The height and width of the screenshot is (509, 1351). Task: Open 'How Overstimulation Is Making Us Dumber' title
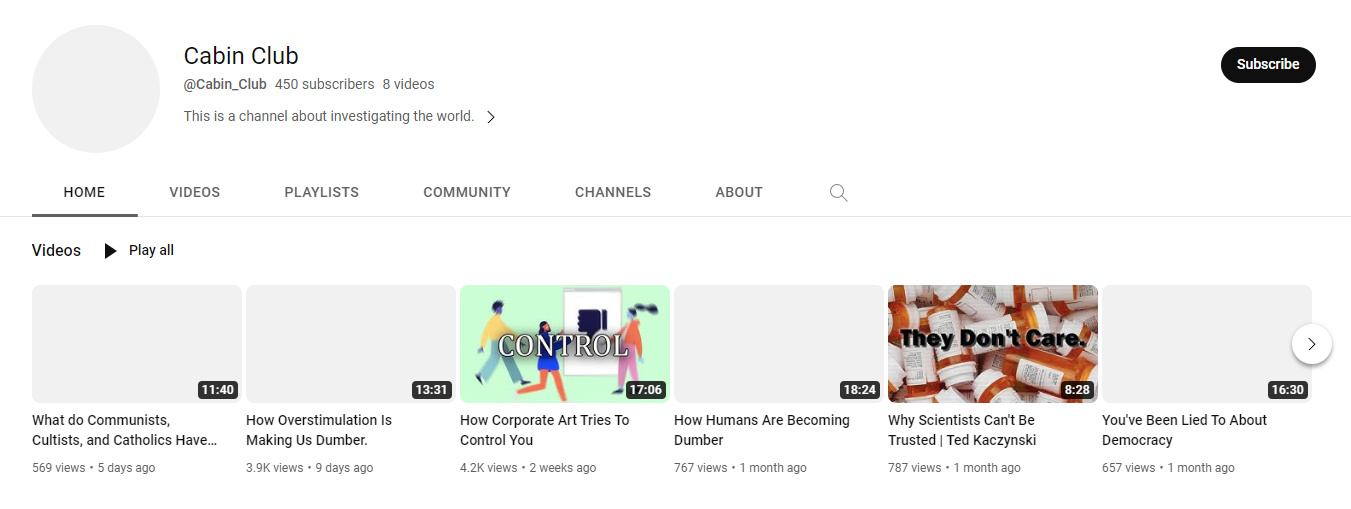click(319, 430)
